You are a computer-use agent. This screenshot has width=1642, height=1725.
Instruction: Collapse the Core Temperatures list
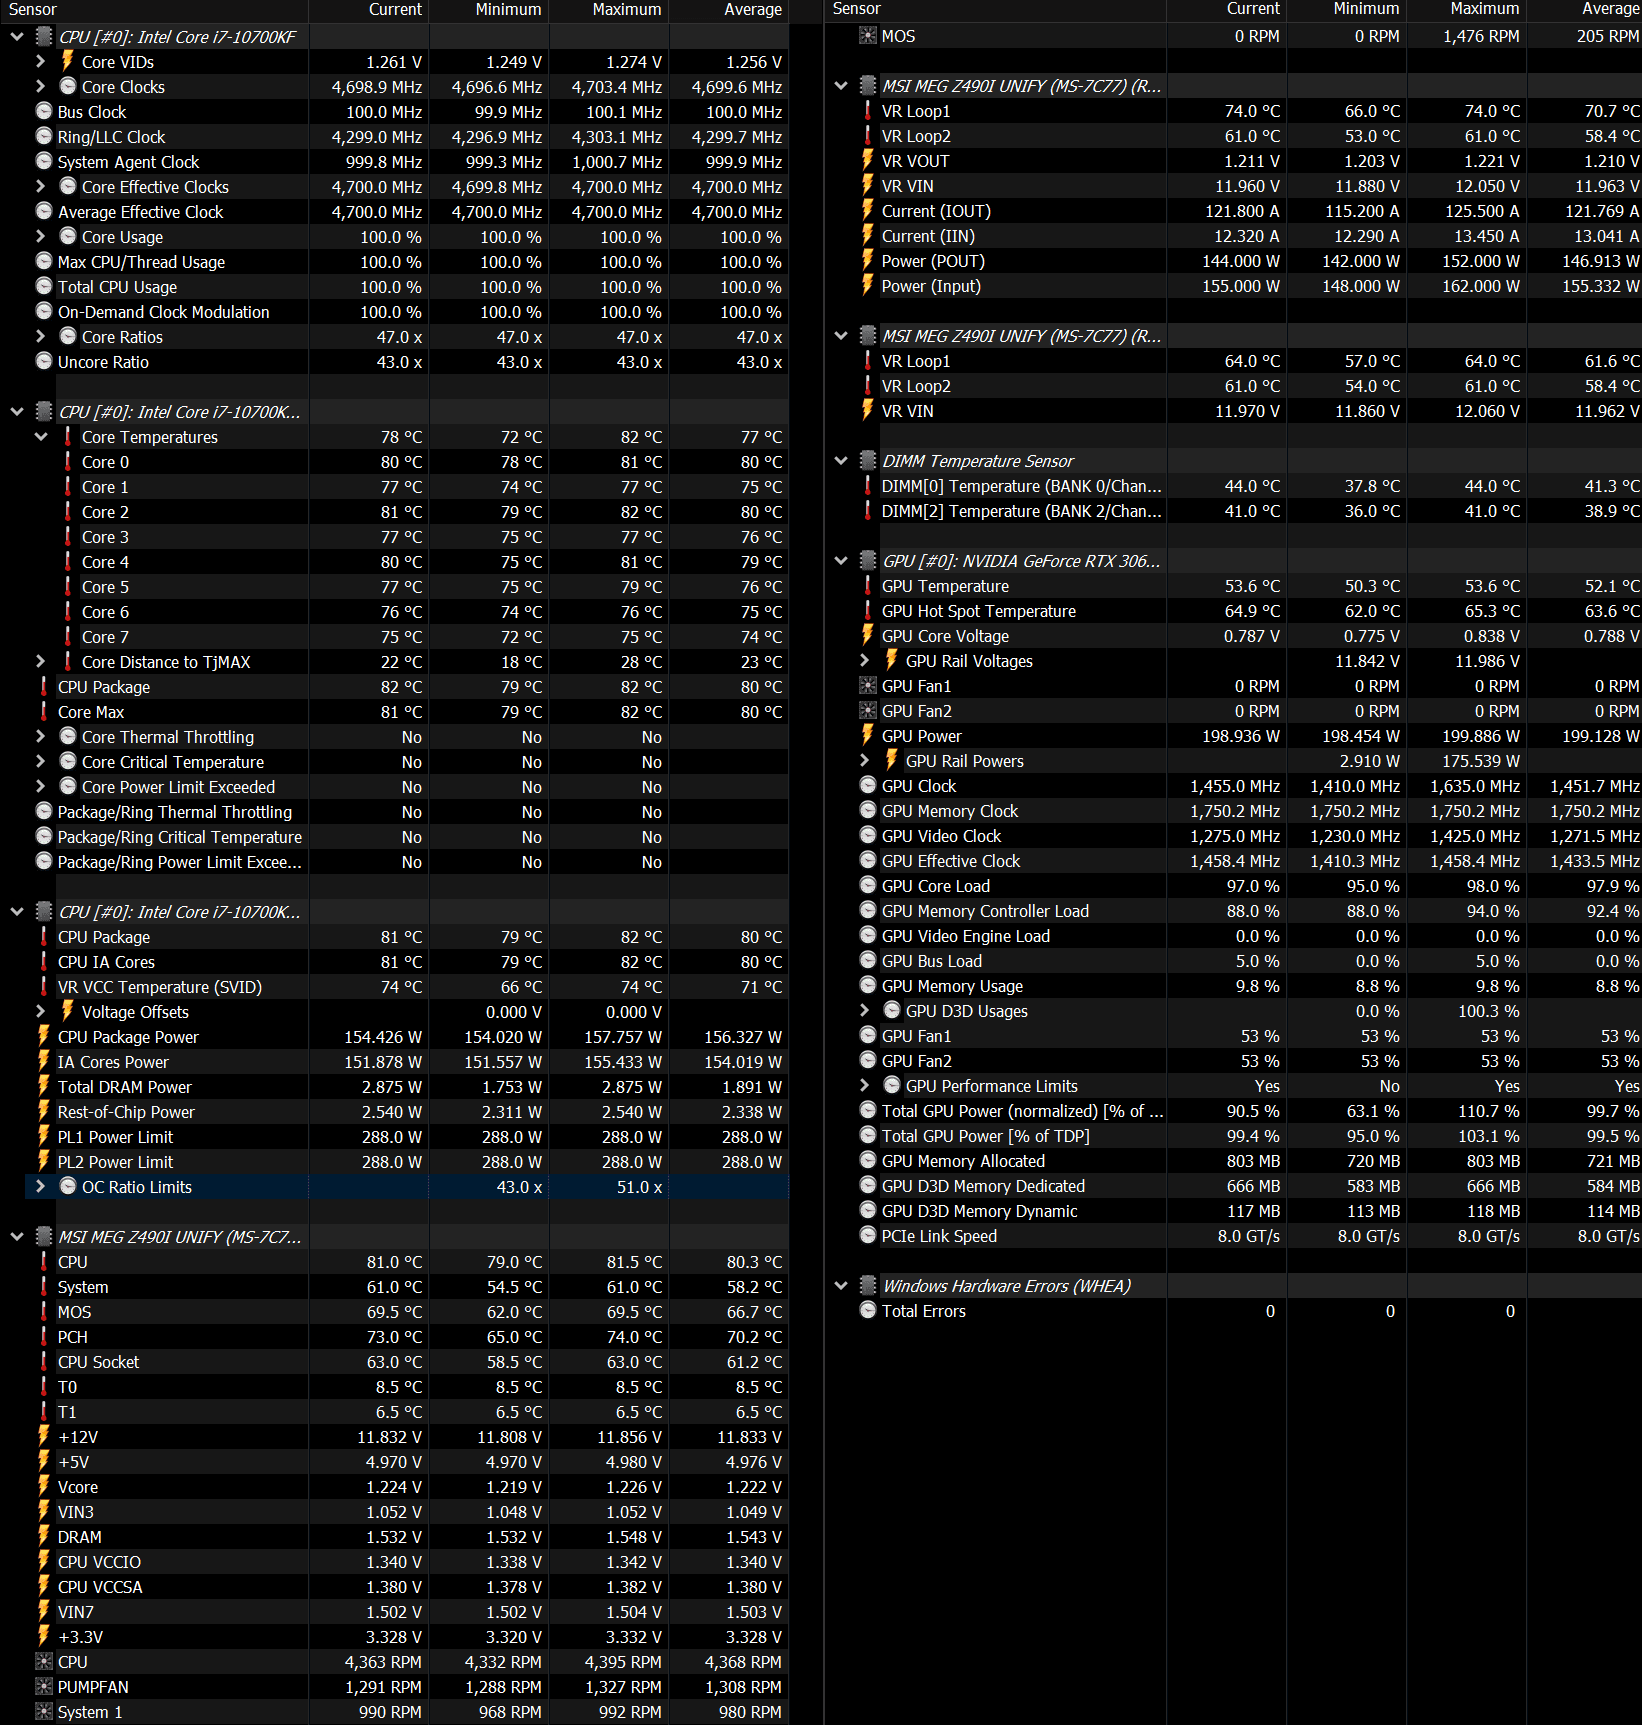[41, 437]
